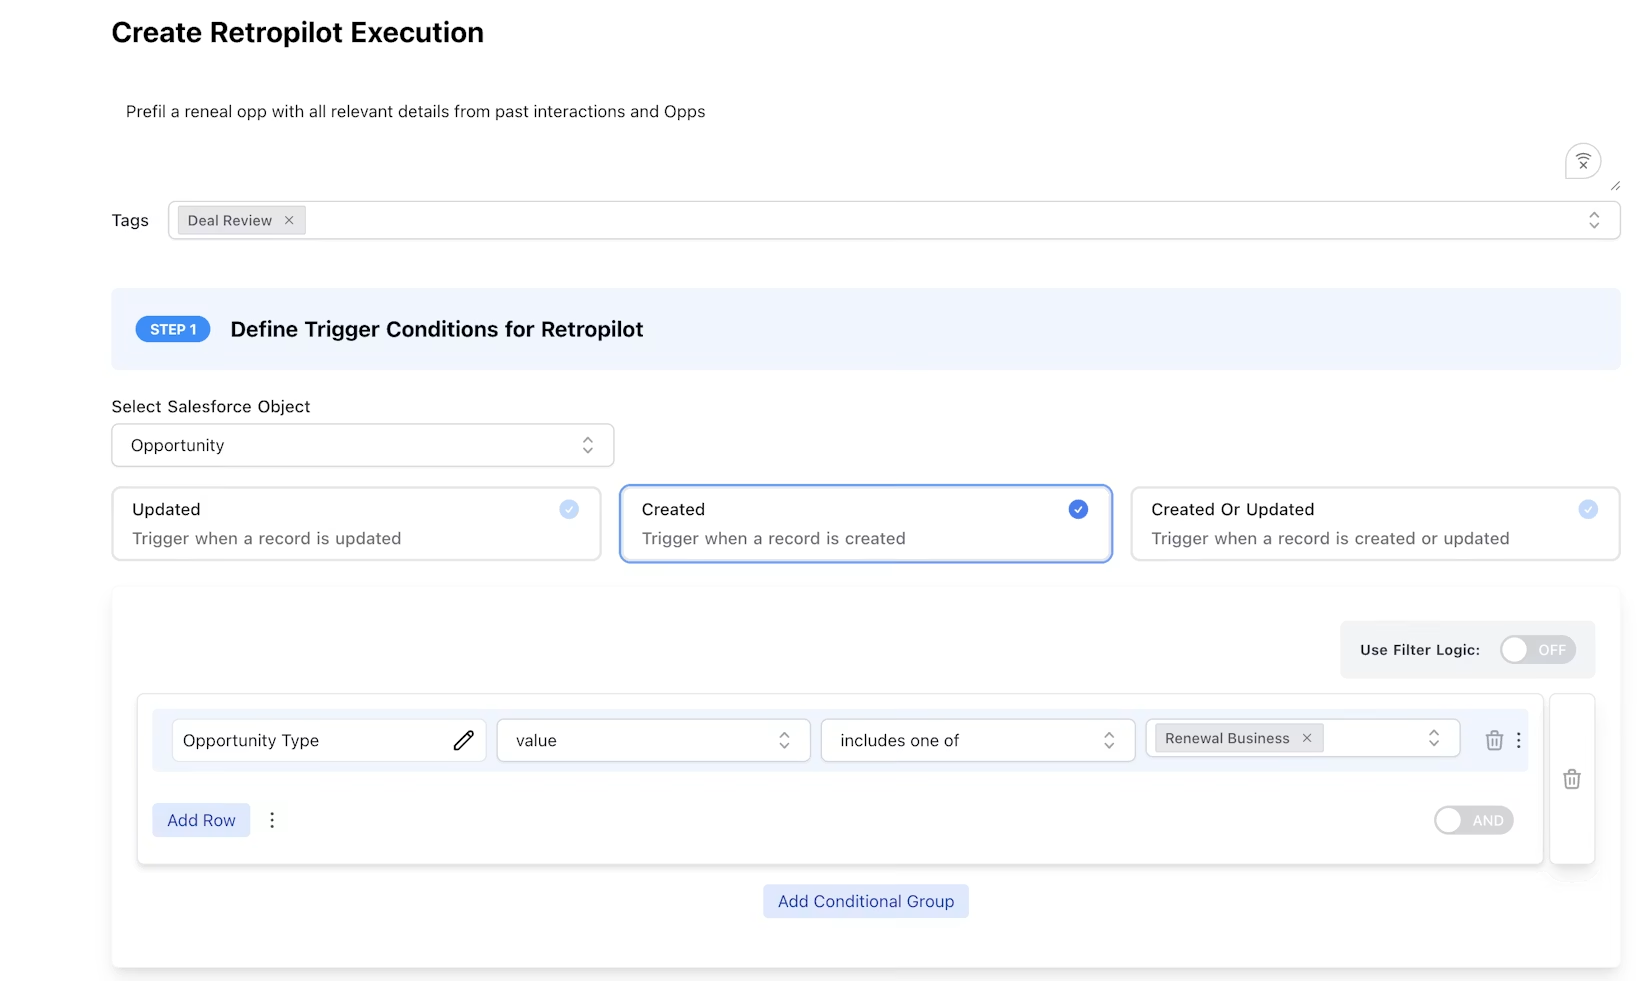Remove the Deal Review tag
Viewport: 1650px width, 981px height.
tap(289, 220)
